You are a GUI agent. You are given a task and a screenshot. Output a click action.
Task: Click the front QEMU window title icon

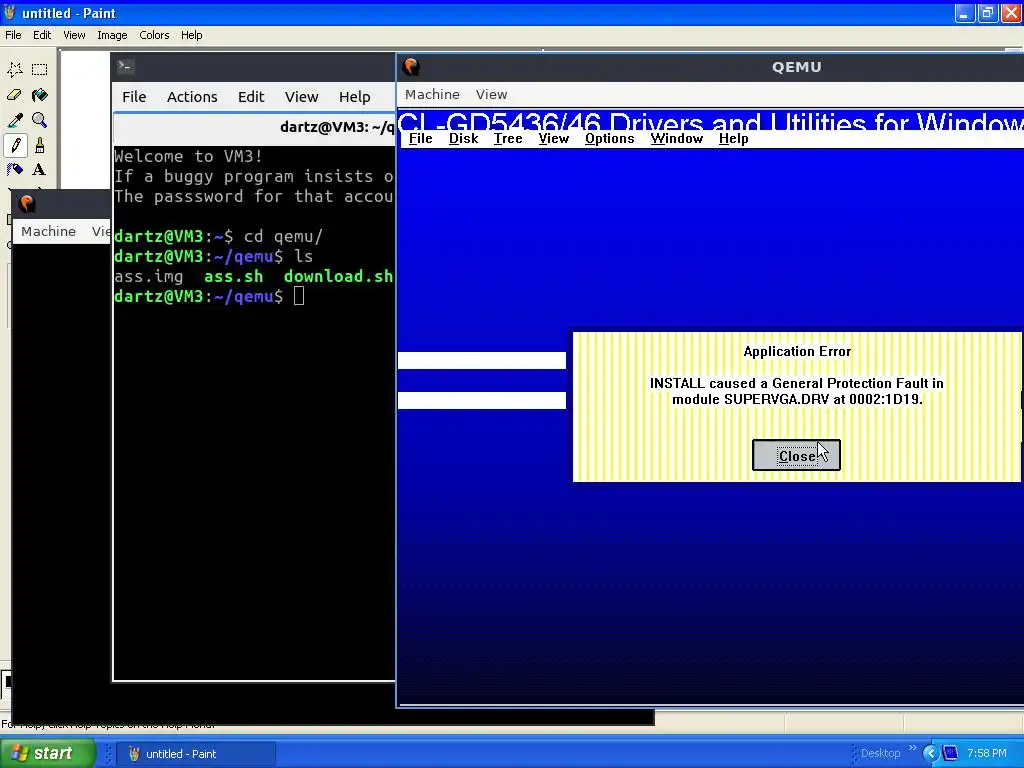pyautogui.click(x=411, y=67)
